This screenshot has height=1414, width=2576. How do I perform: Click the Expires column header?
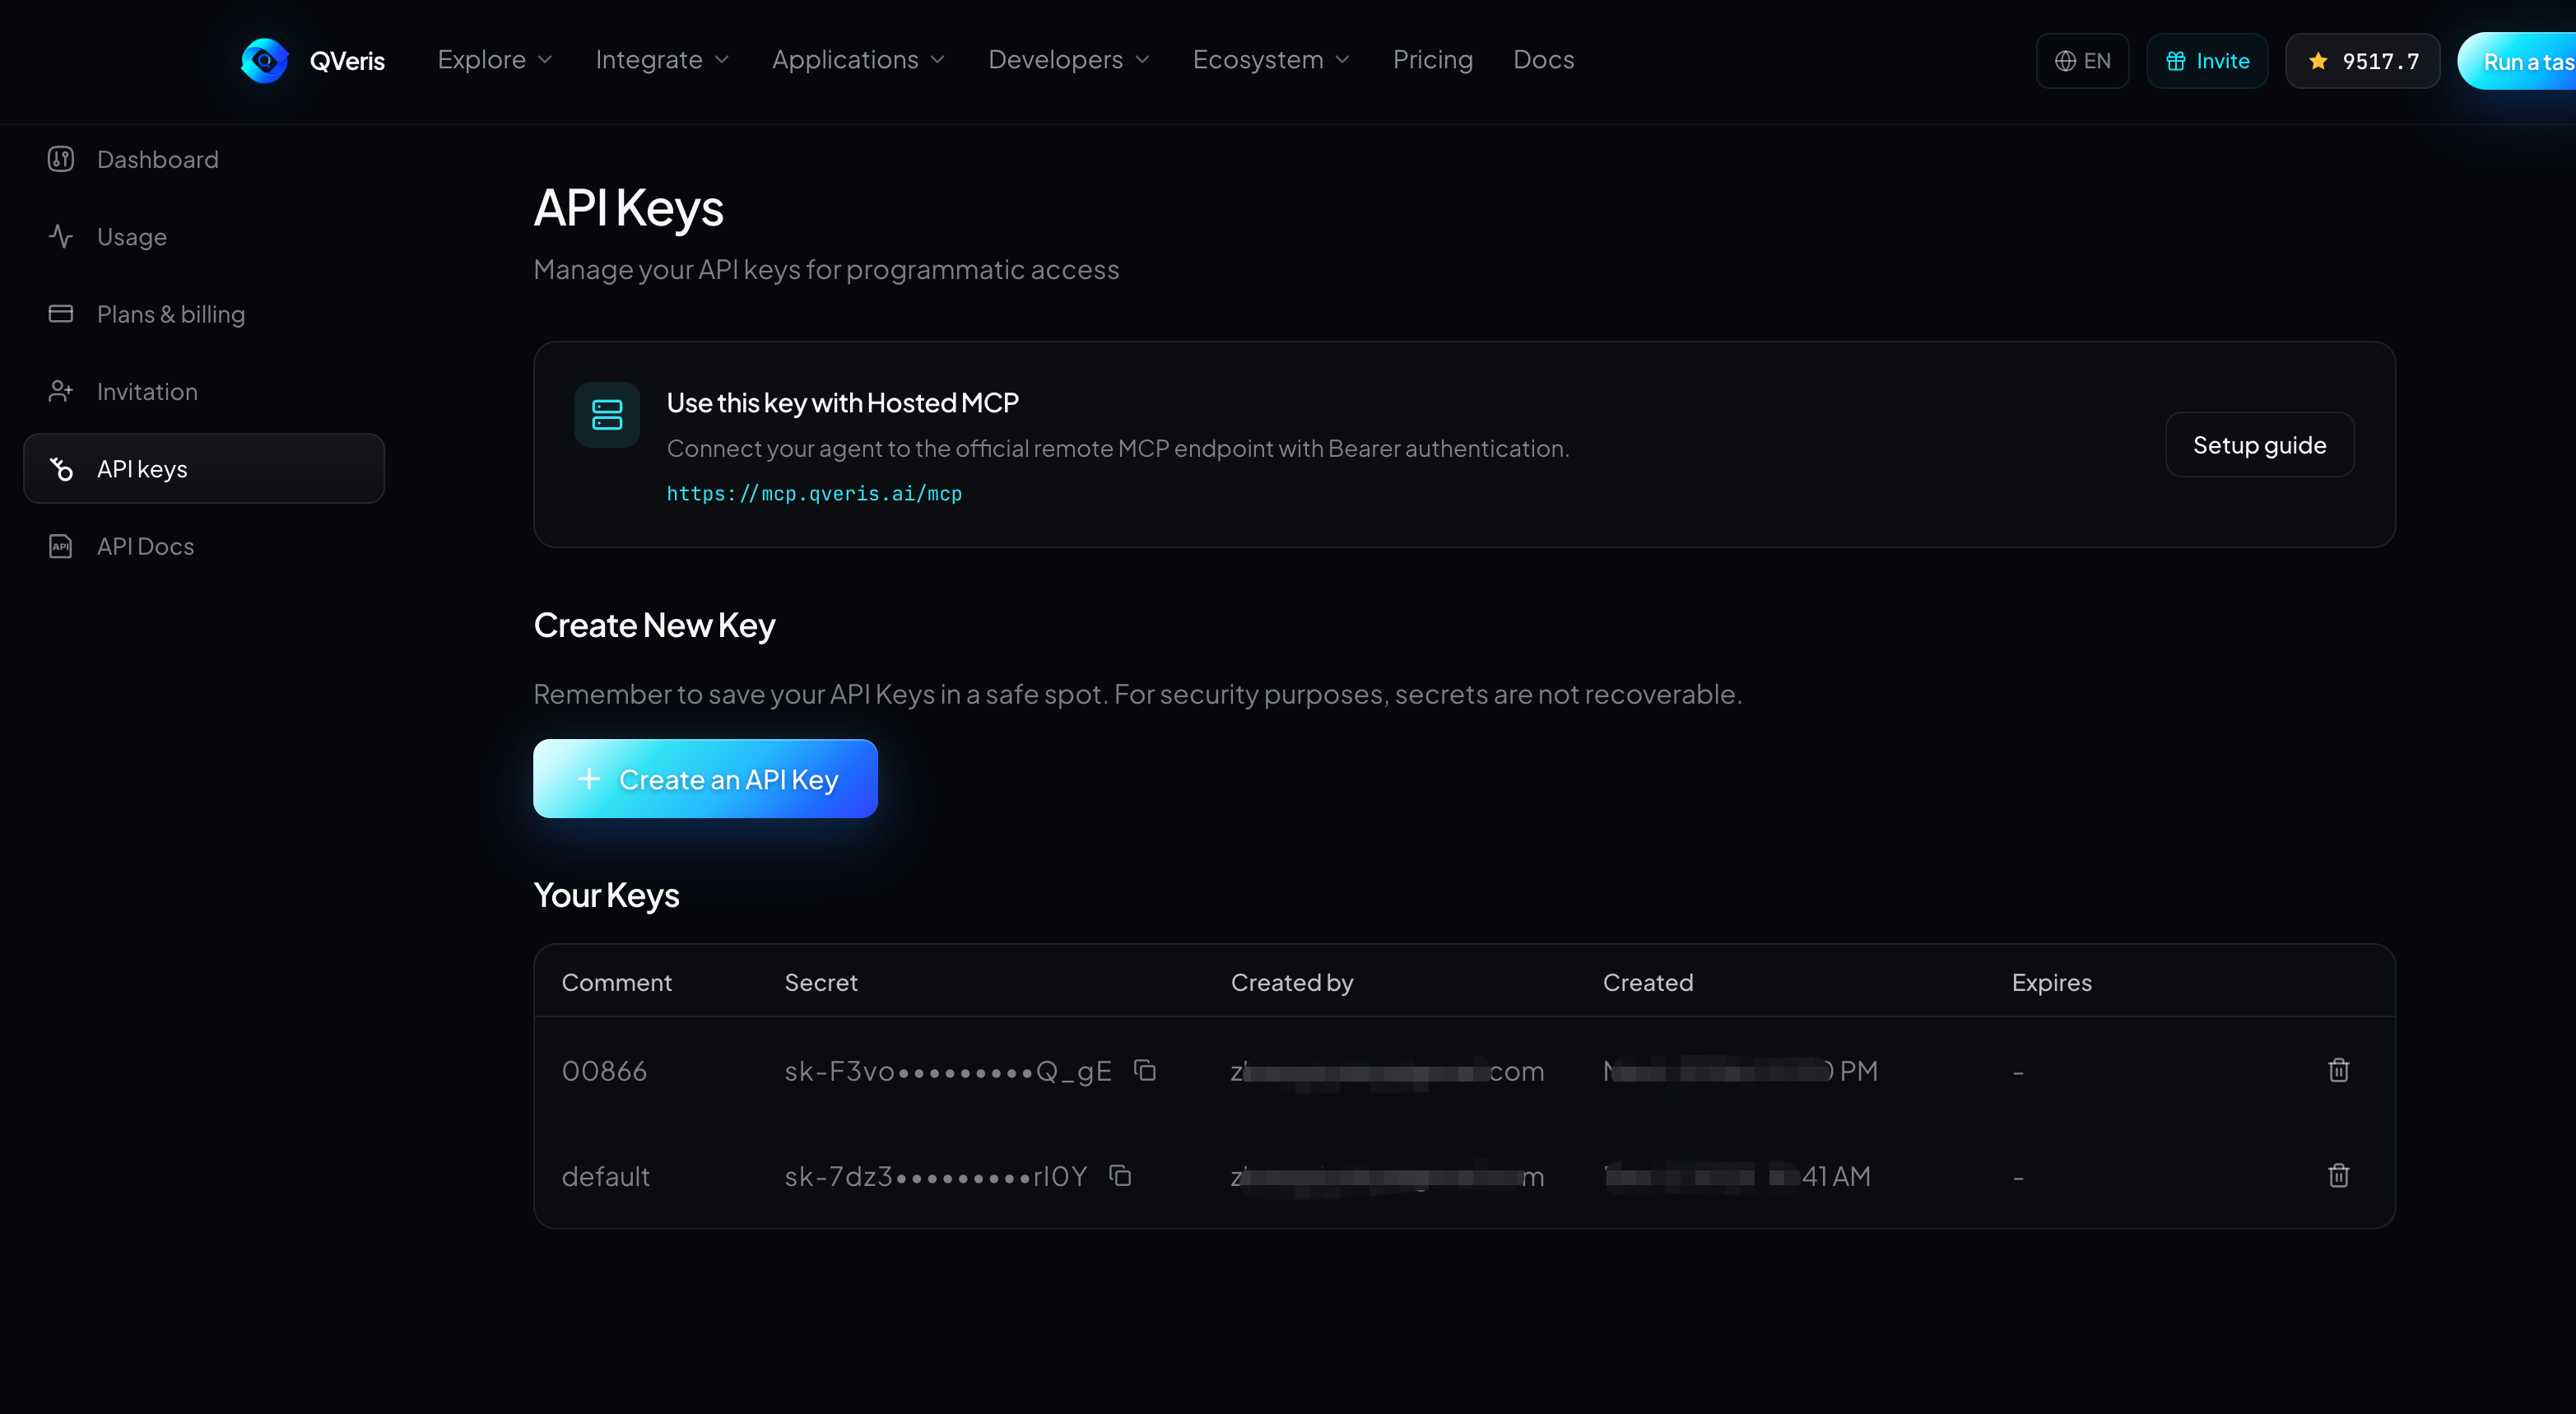(2051, 982)
